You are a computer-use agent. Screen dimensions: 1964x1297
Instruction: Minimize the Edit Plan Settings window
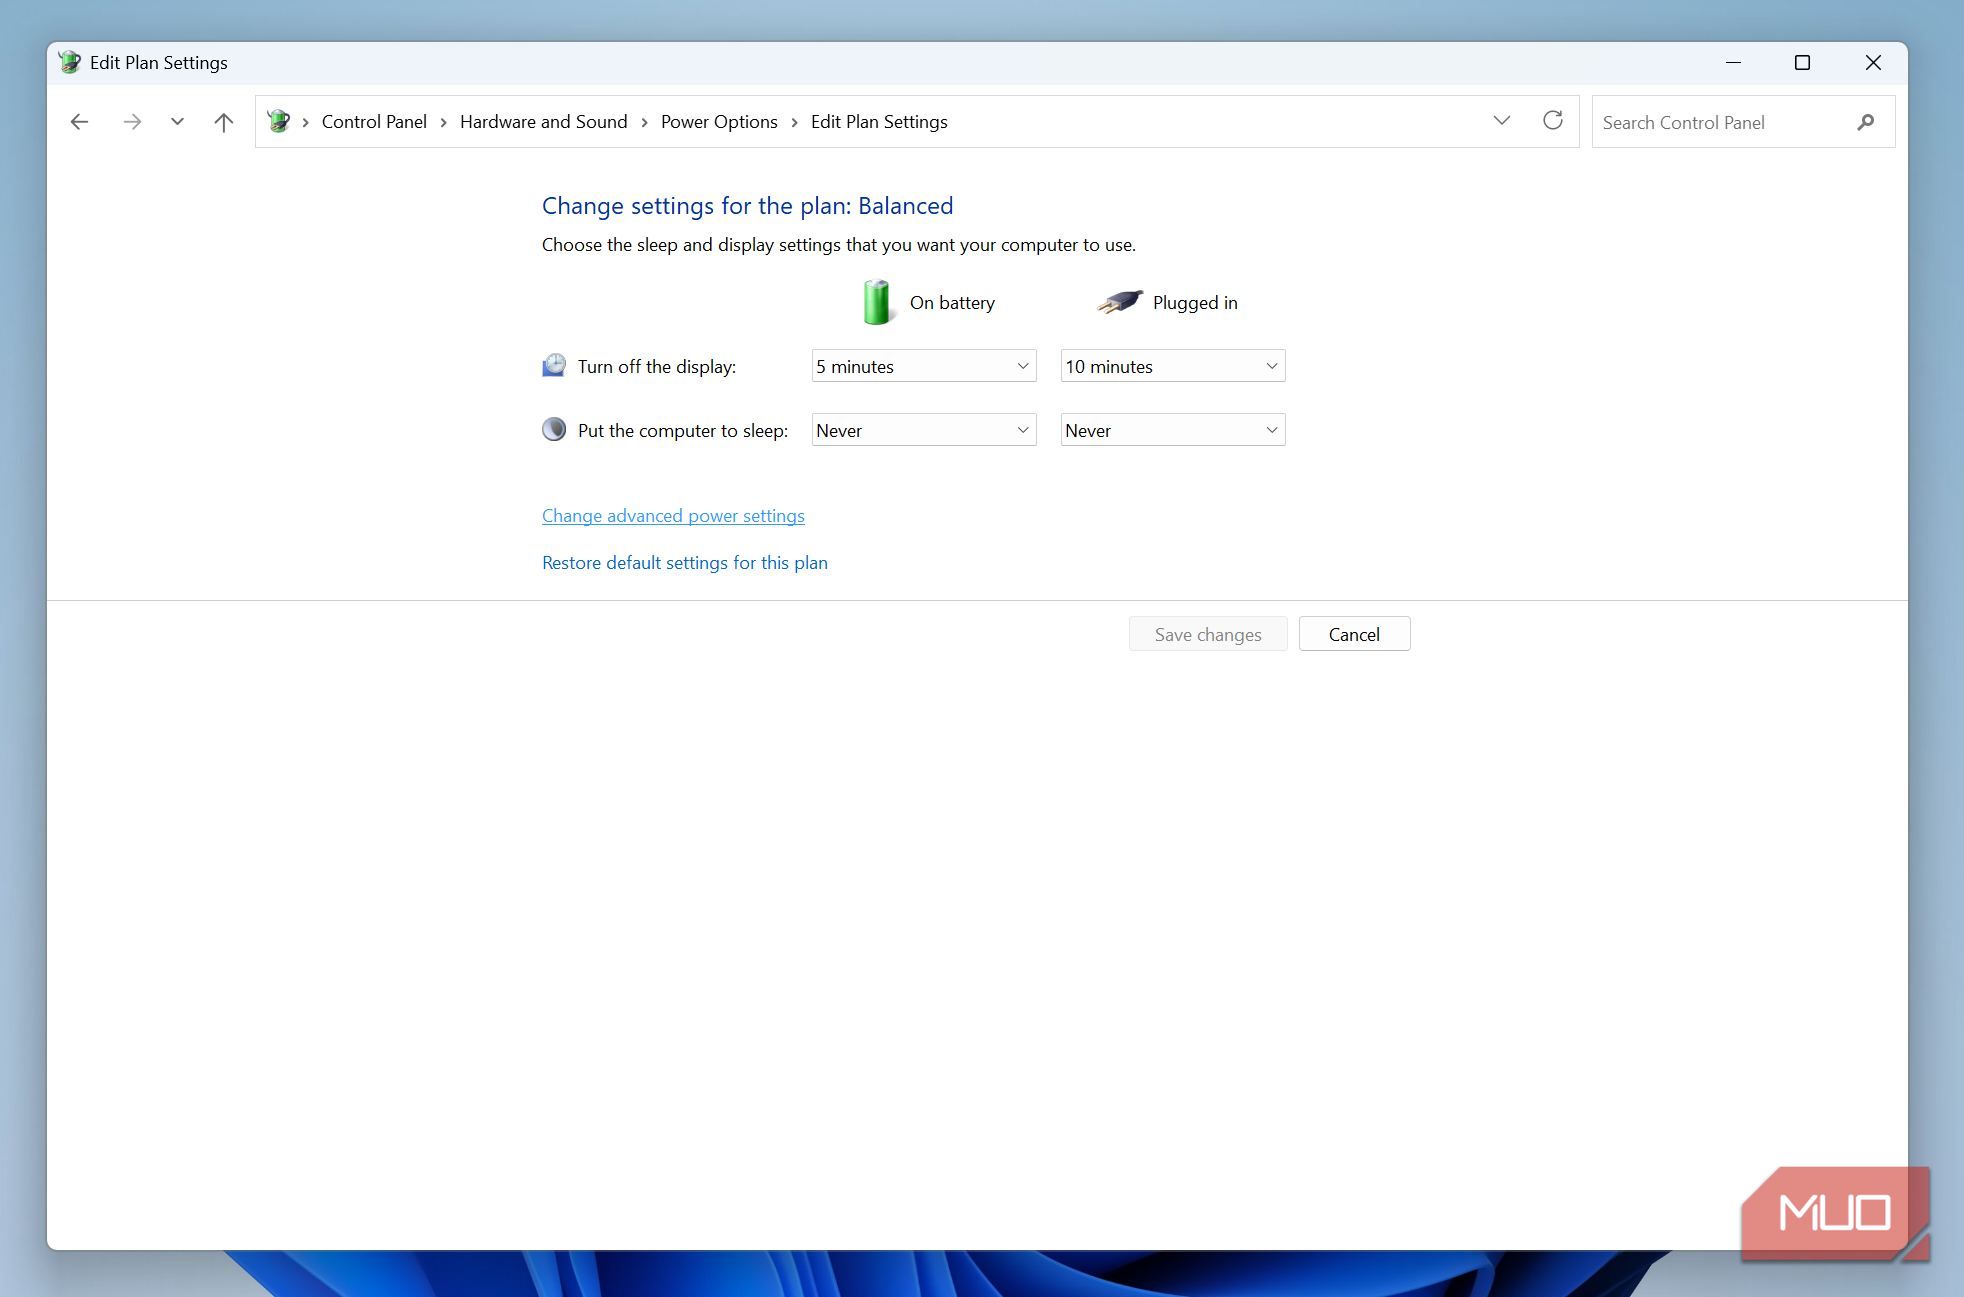click(1733, 62)
